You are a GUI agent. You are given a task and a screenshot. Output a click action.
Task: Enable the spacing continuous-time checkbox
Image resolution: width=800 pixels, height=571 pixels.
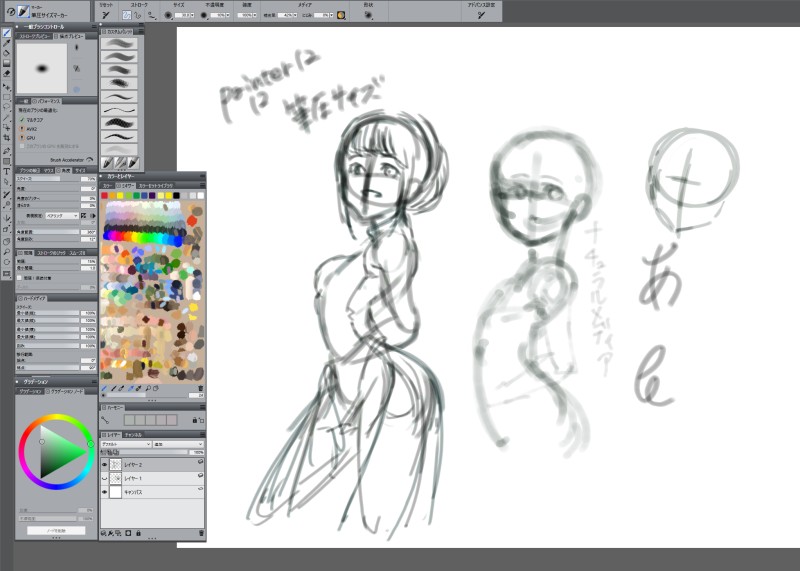point(19,278)
